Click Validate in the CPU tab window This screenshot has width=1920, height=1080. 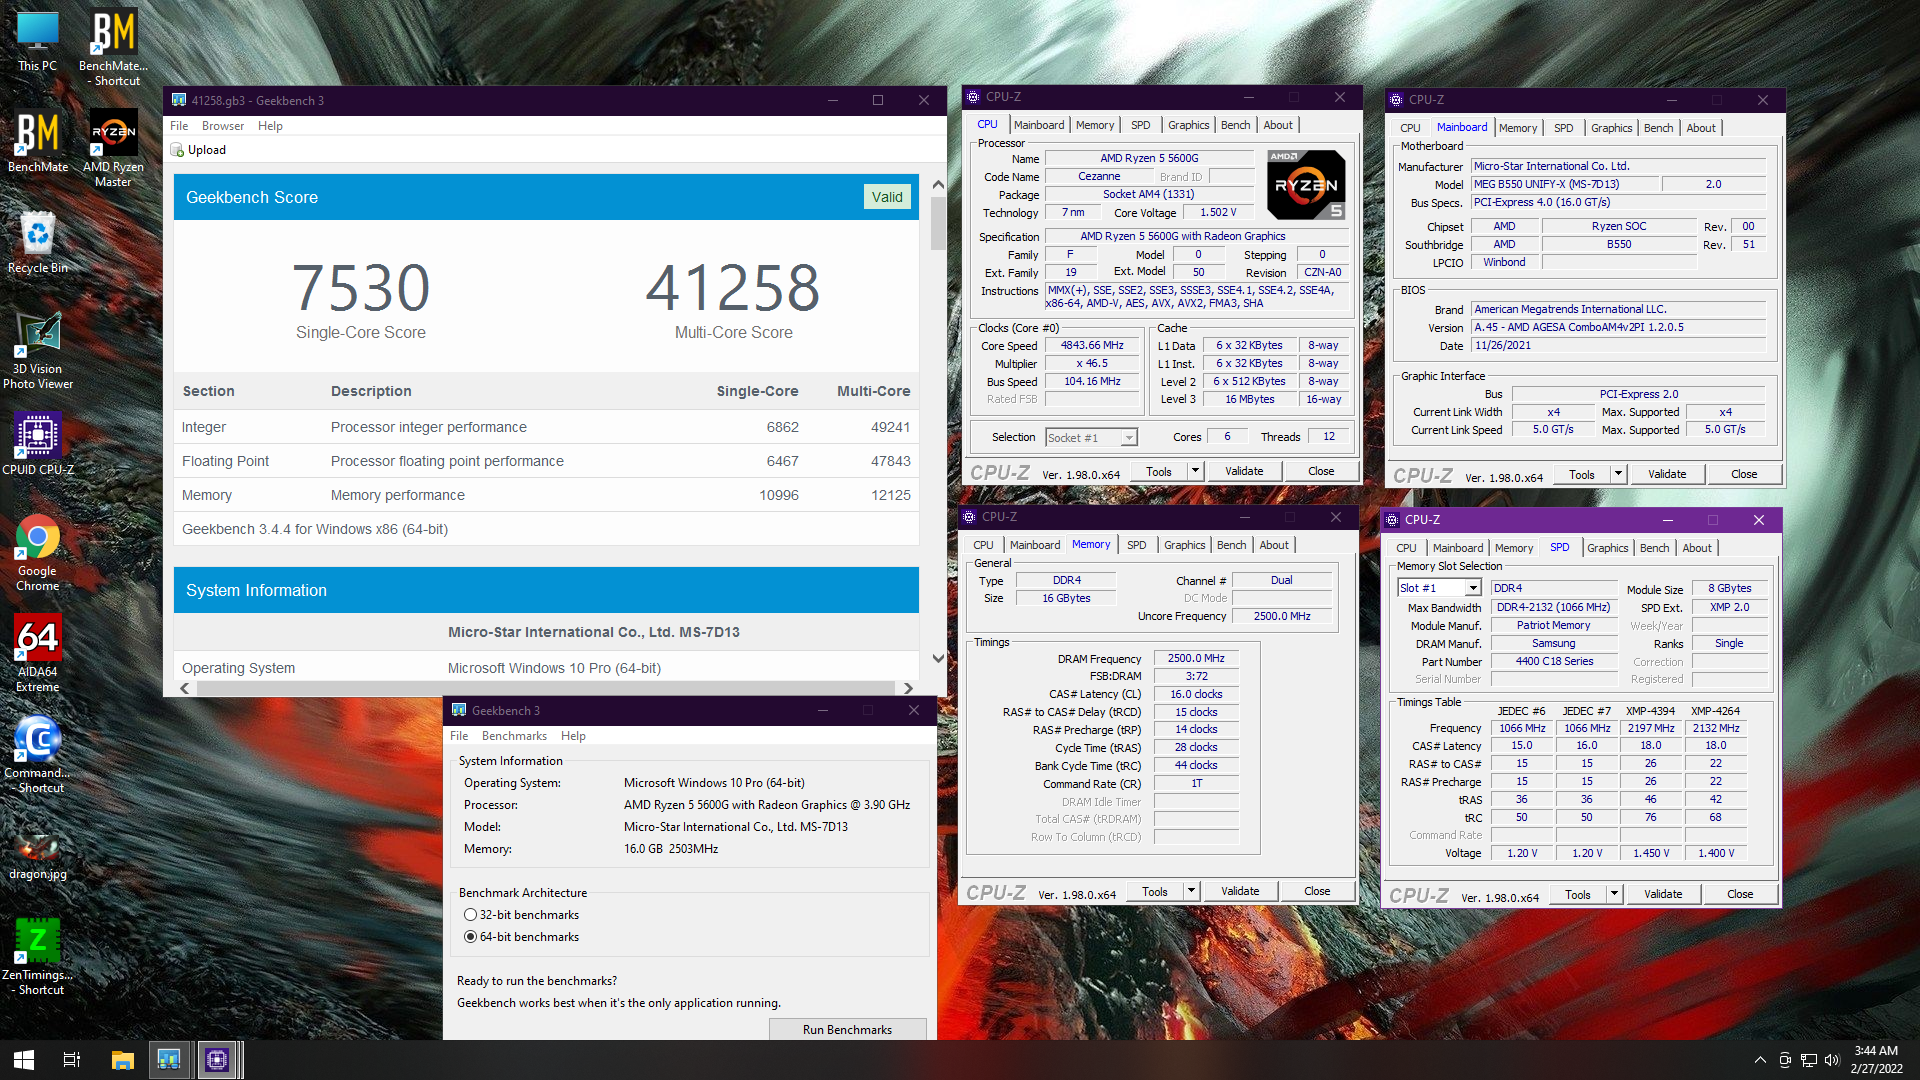(1244, 471)
